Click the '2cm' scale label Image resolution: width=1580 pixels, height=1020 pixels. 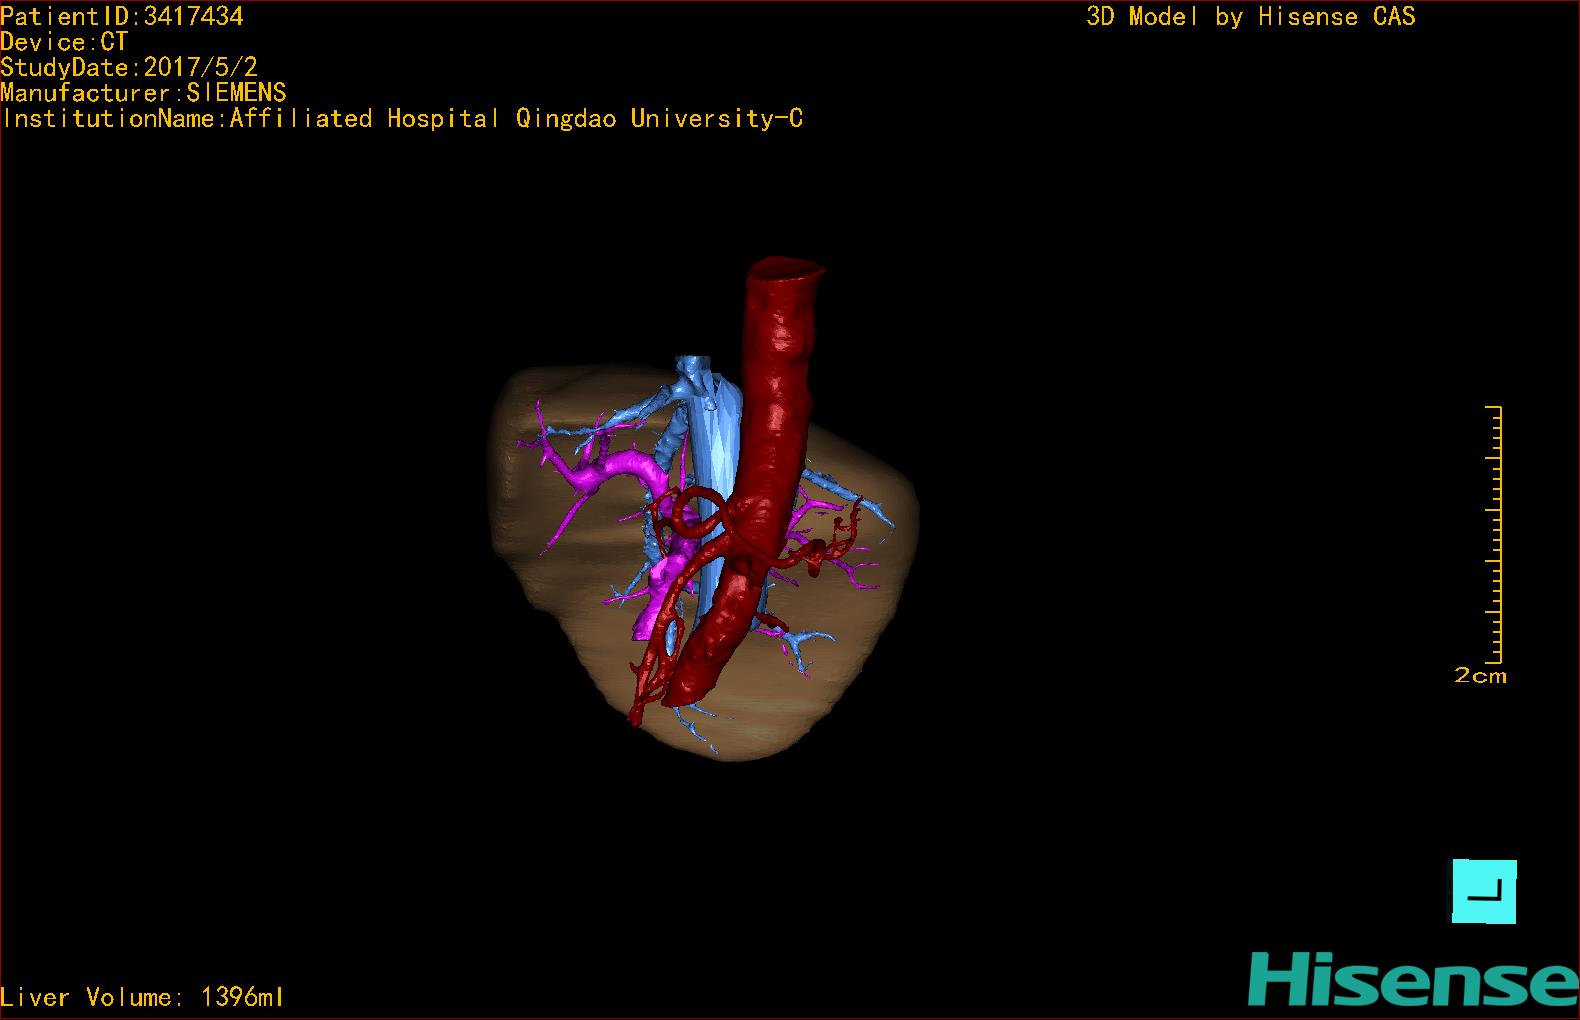[x=1480, y=676]
